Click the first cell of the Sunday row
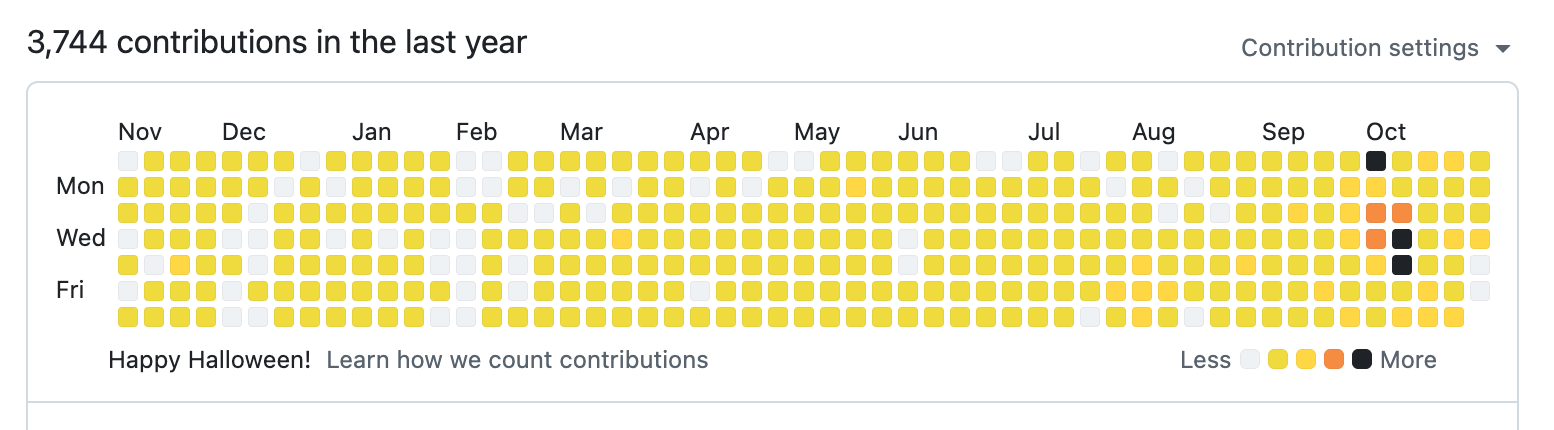Viewport: 1554px width, 430px height. (128, 161)
